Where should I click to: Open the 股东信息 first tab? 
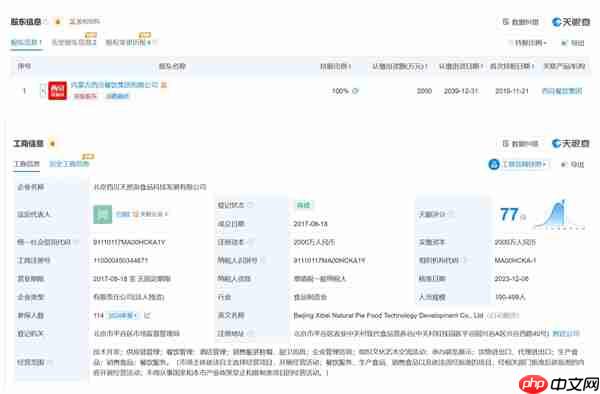coord(26,42)
